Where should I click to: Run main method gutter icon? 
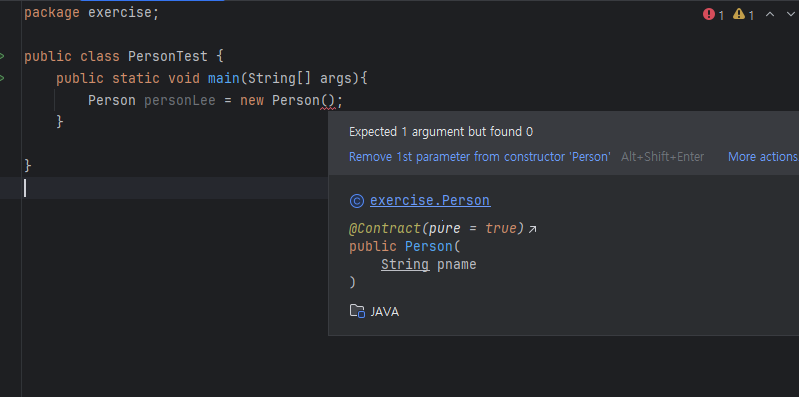coord(3,78)
